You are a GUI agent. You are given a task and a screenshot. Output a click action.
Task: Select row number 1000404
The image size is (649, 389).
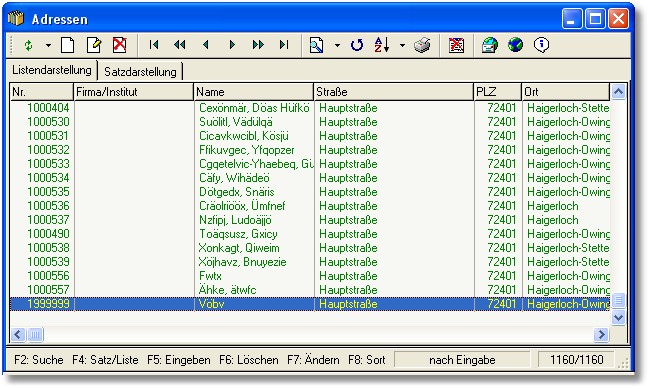coord(48,108)
